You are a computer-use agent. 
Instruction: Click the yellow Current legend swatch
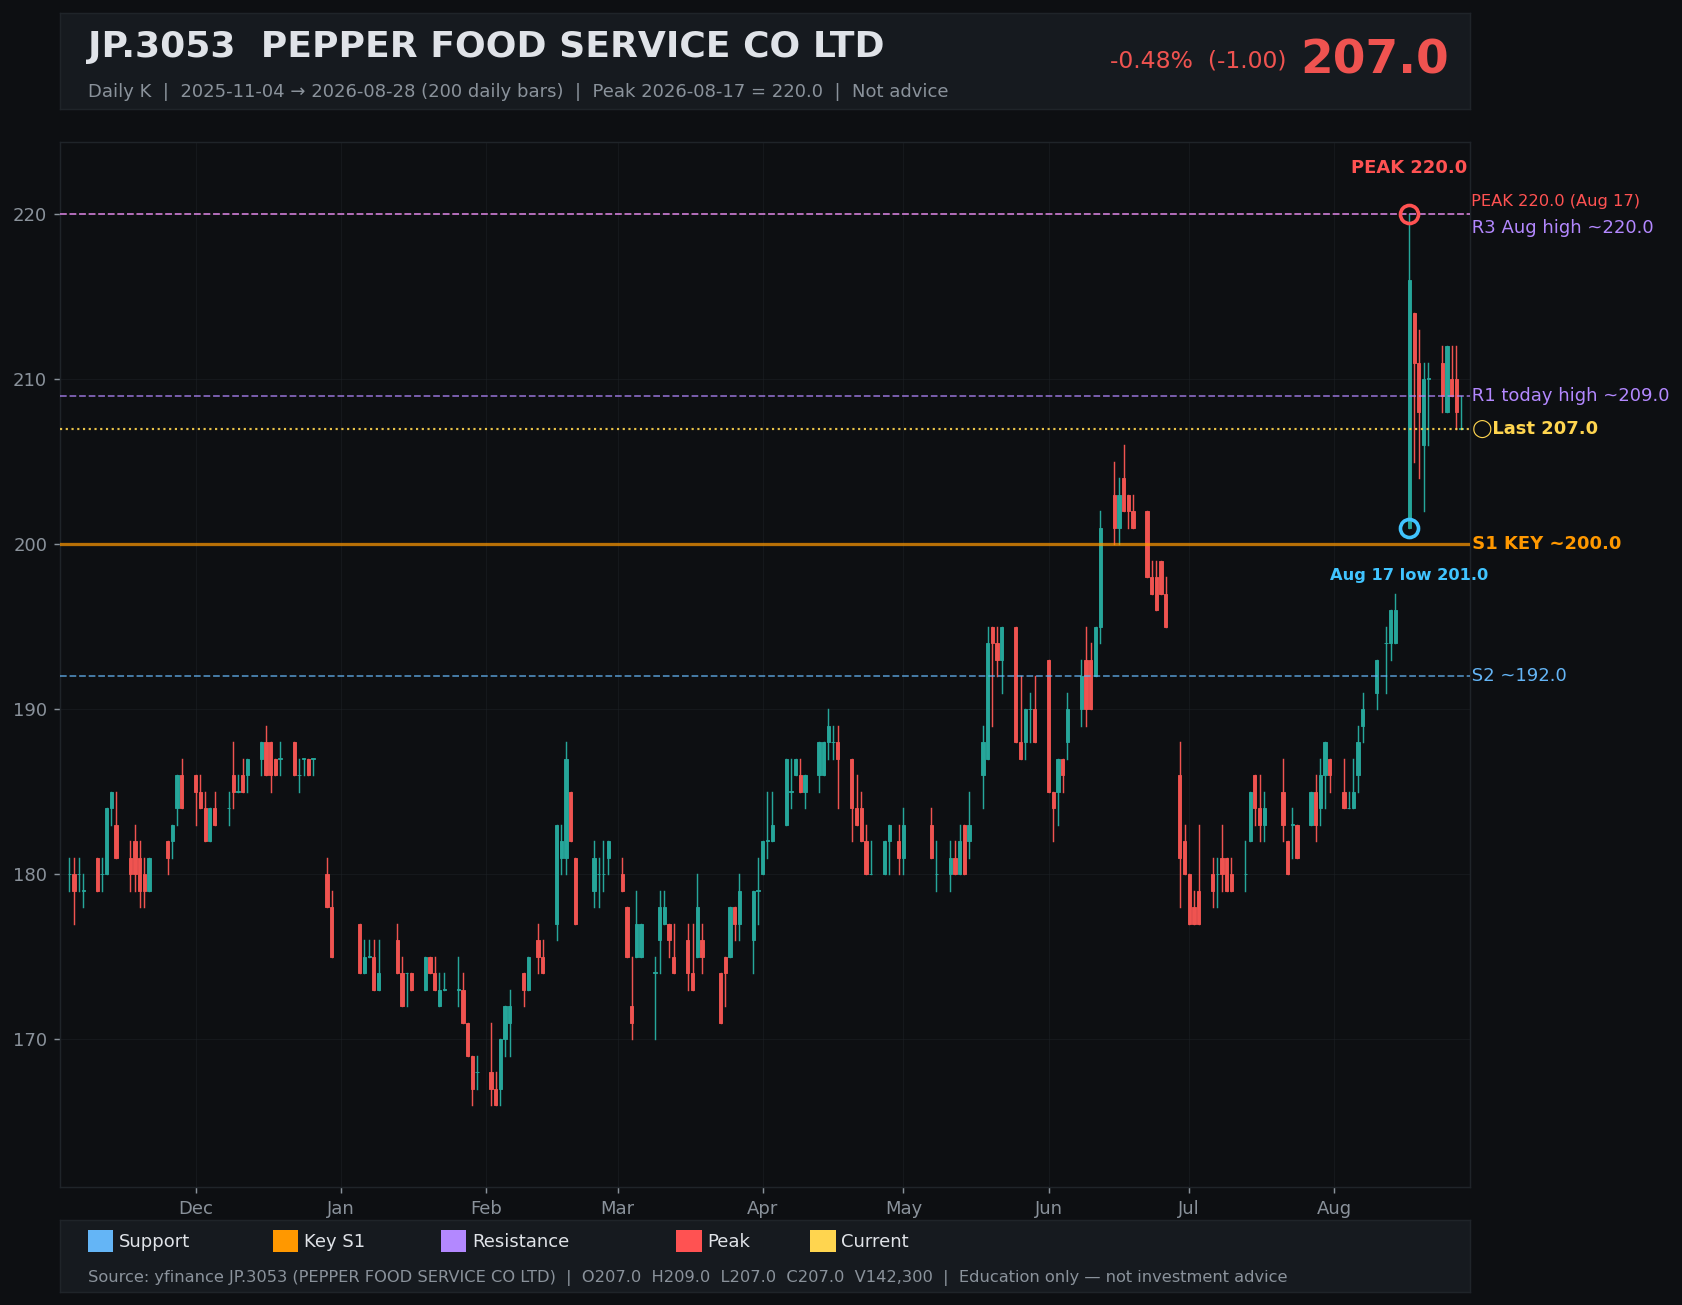(x=822, y=1241)
